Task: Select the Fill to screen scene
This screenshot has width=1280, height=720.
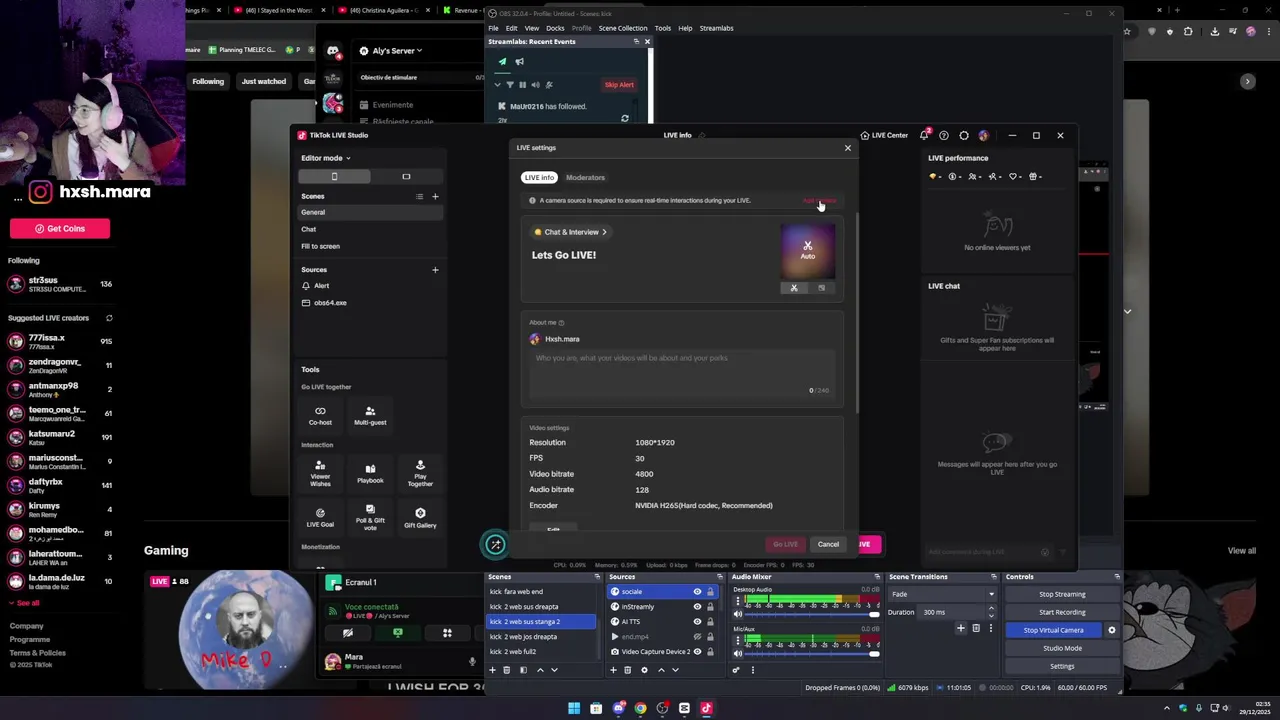Action: 368,246
